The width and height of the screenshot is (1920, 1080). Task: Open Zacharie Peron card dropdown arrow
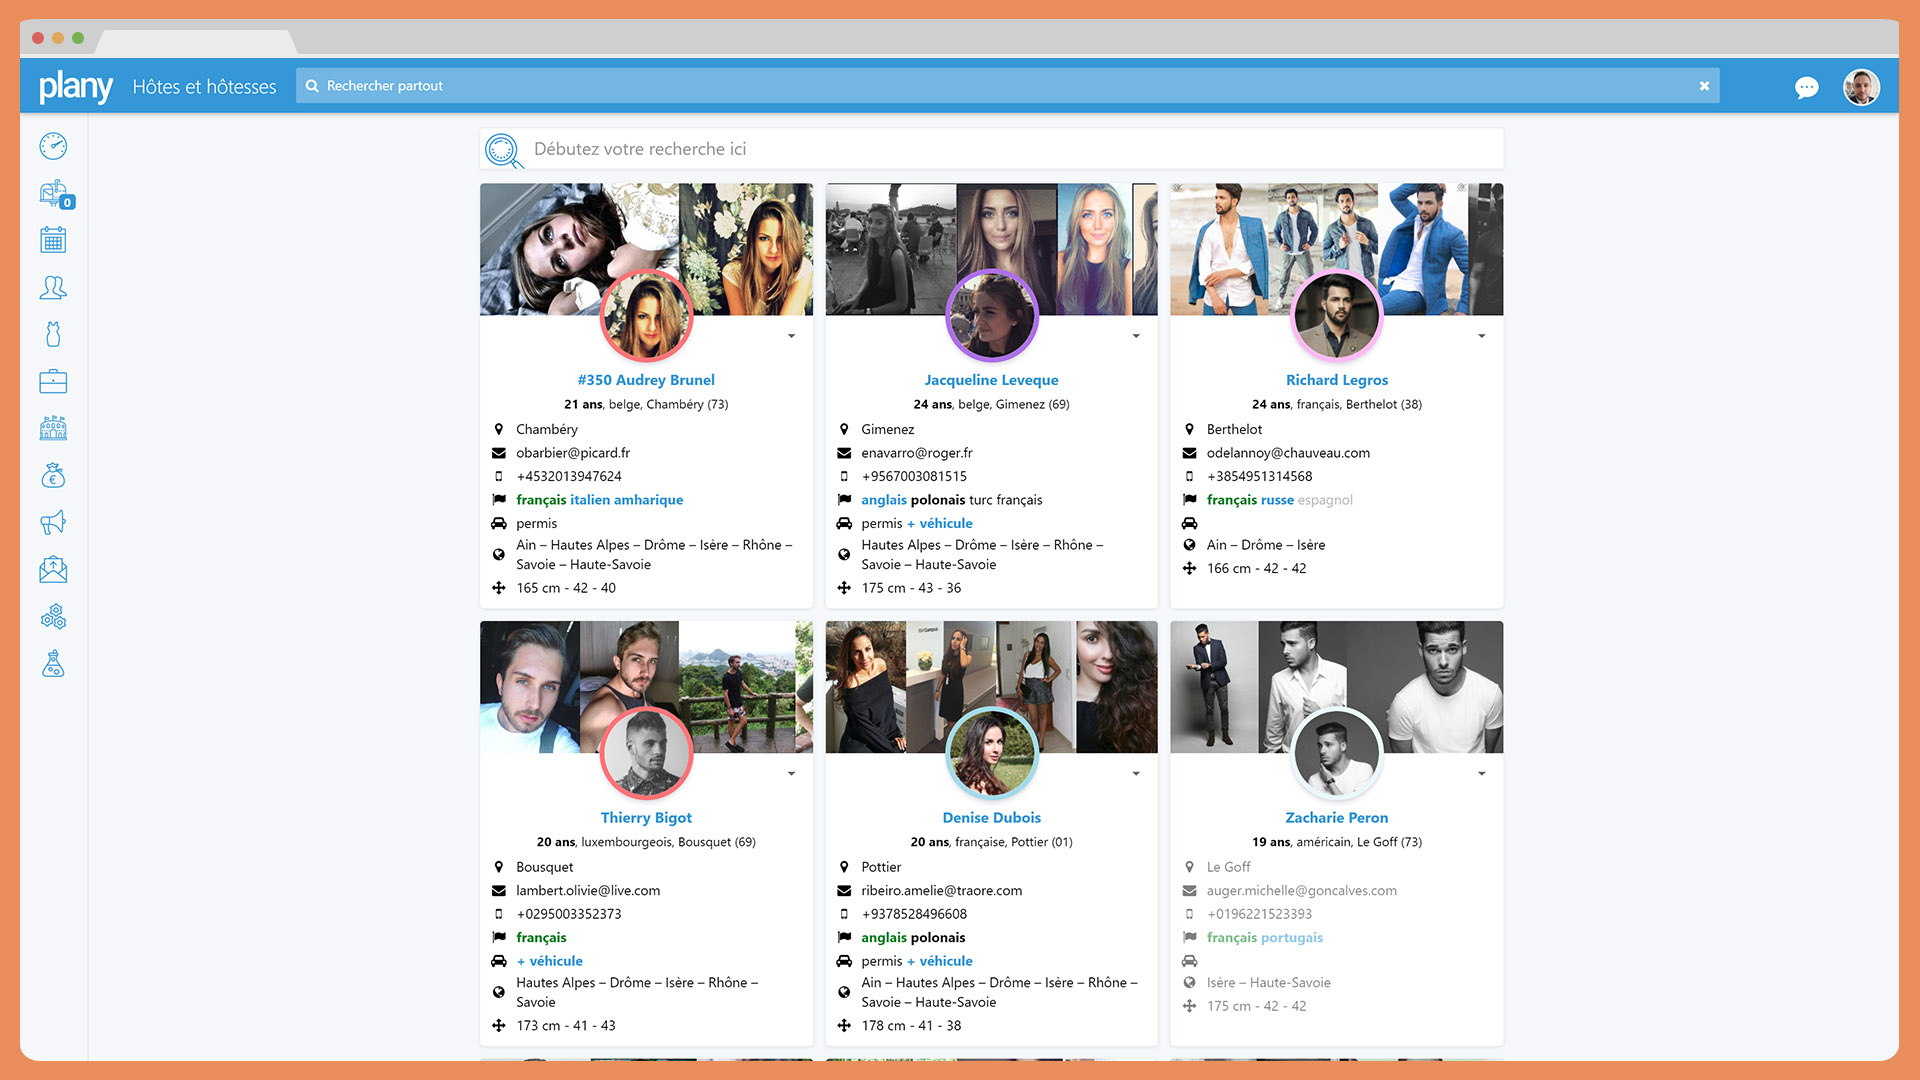(1481, 774)
